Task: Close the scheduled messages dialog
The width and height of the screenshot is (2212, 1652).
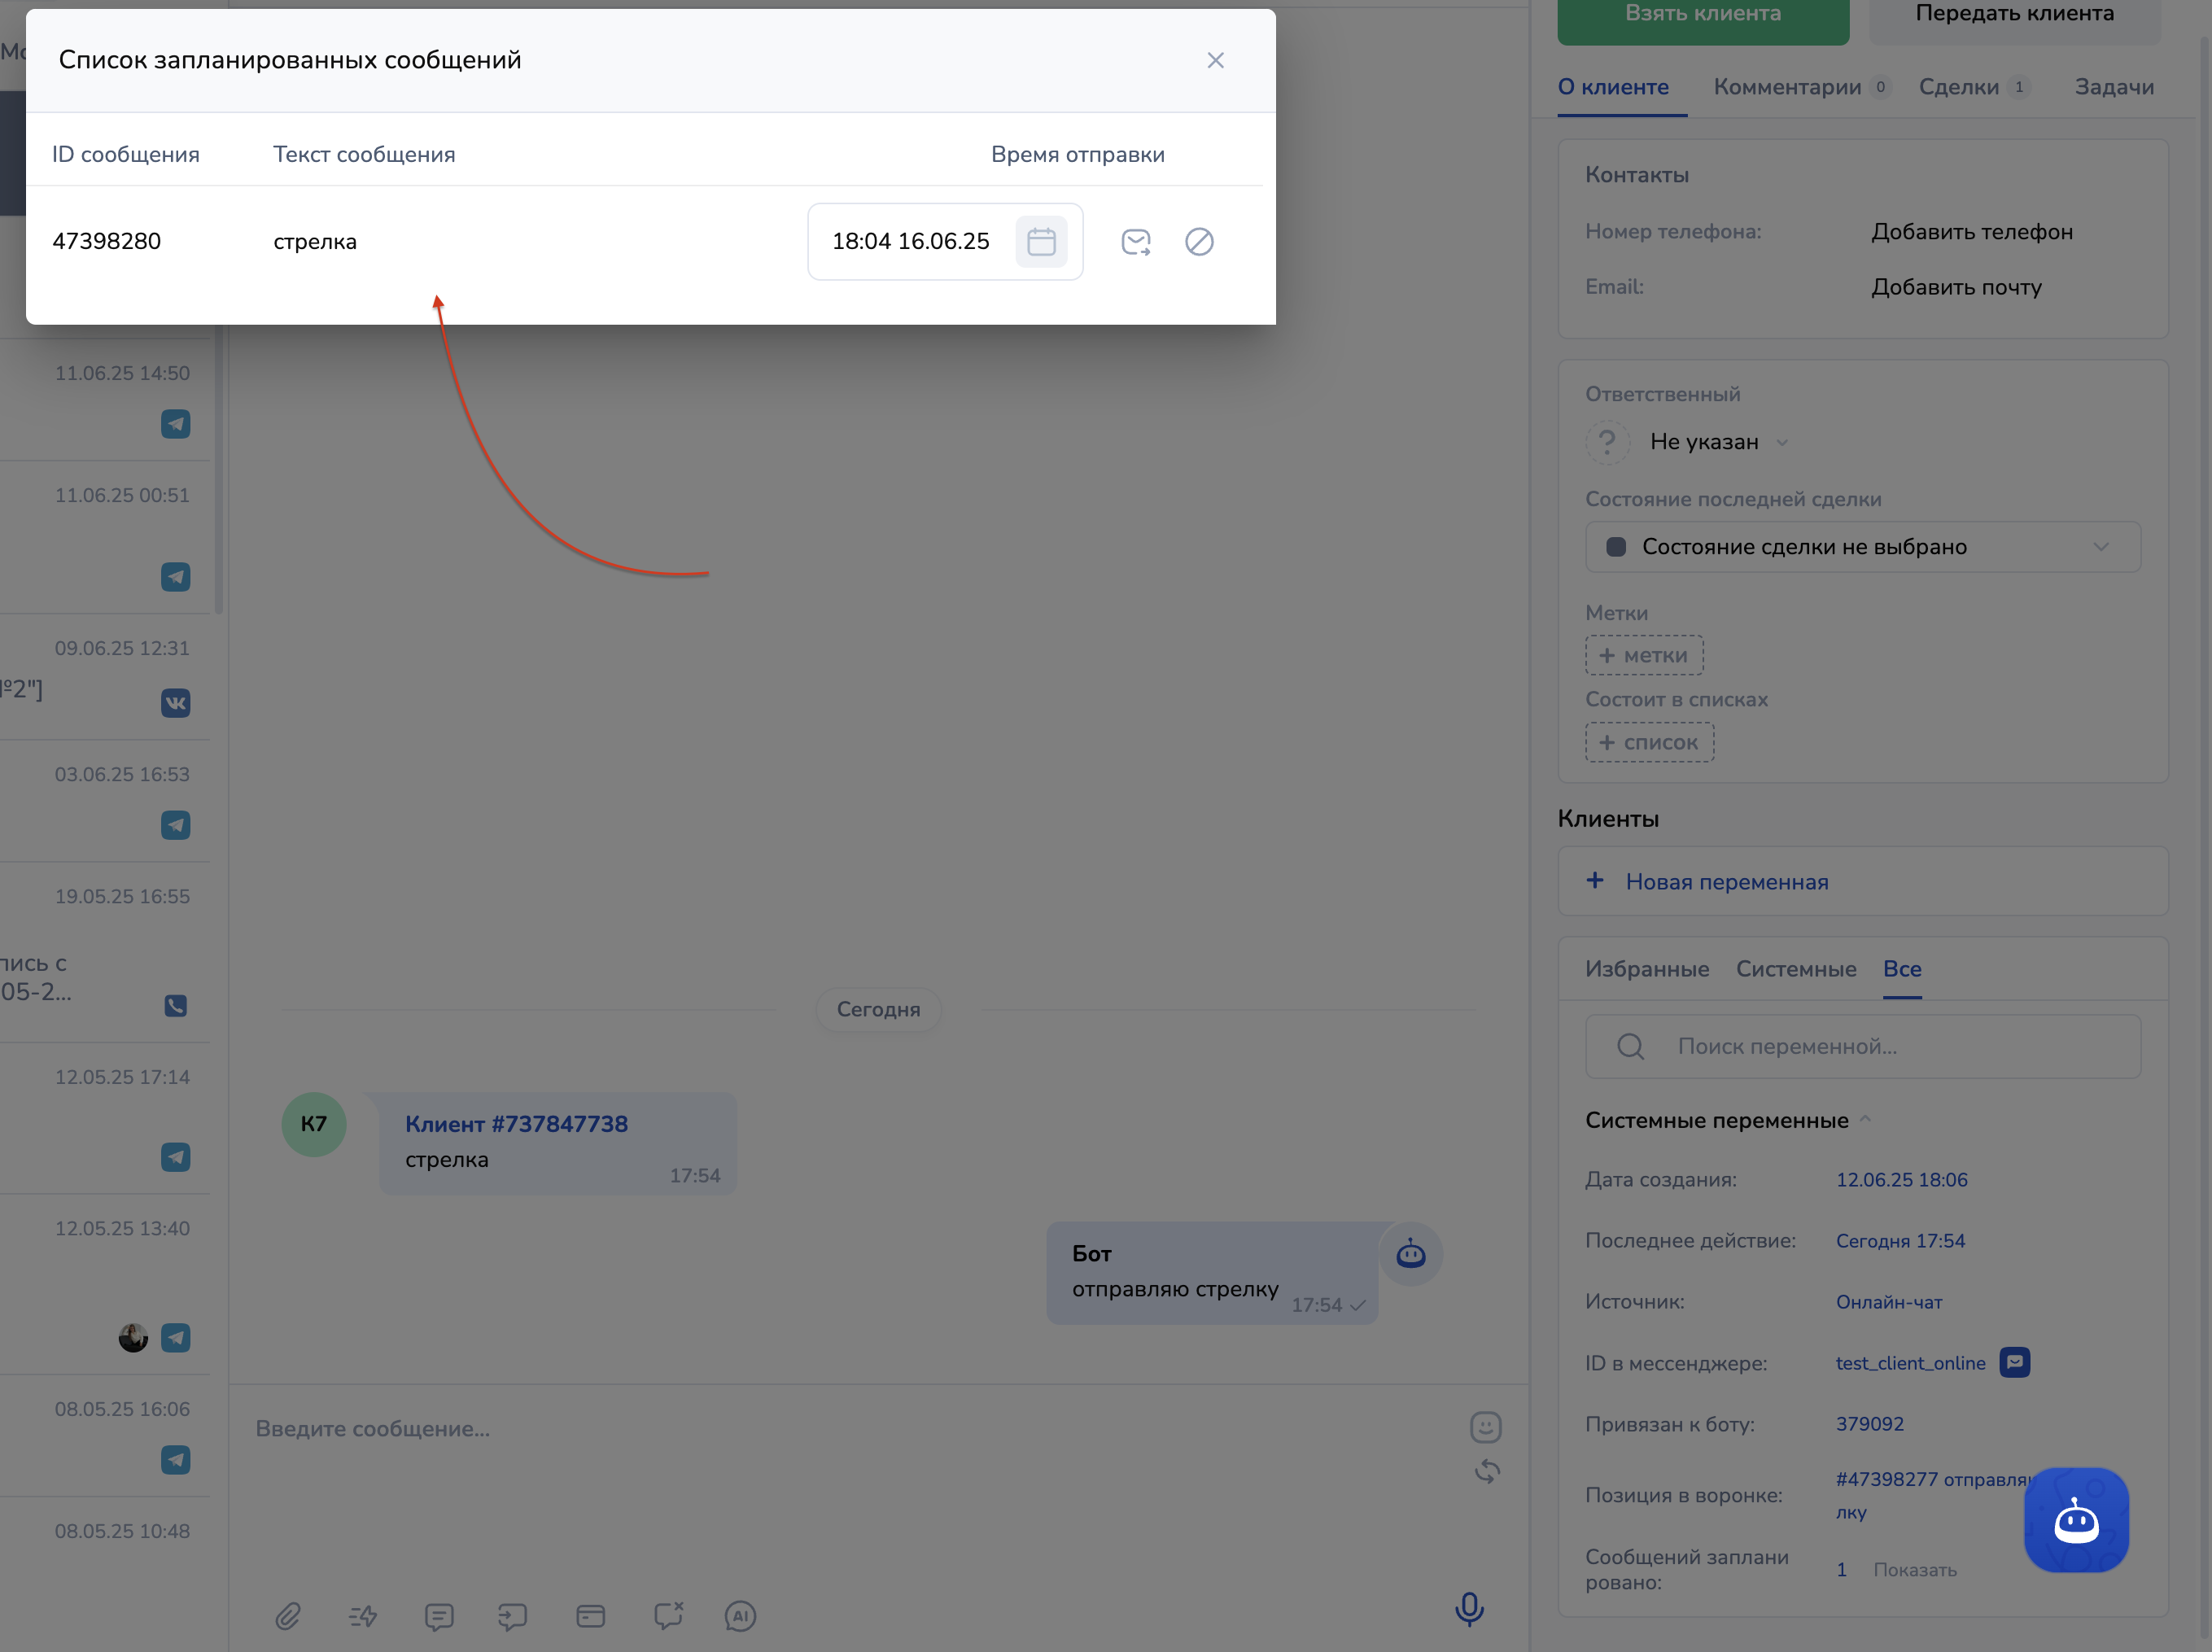Action: click(1215, 61)
